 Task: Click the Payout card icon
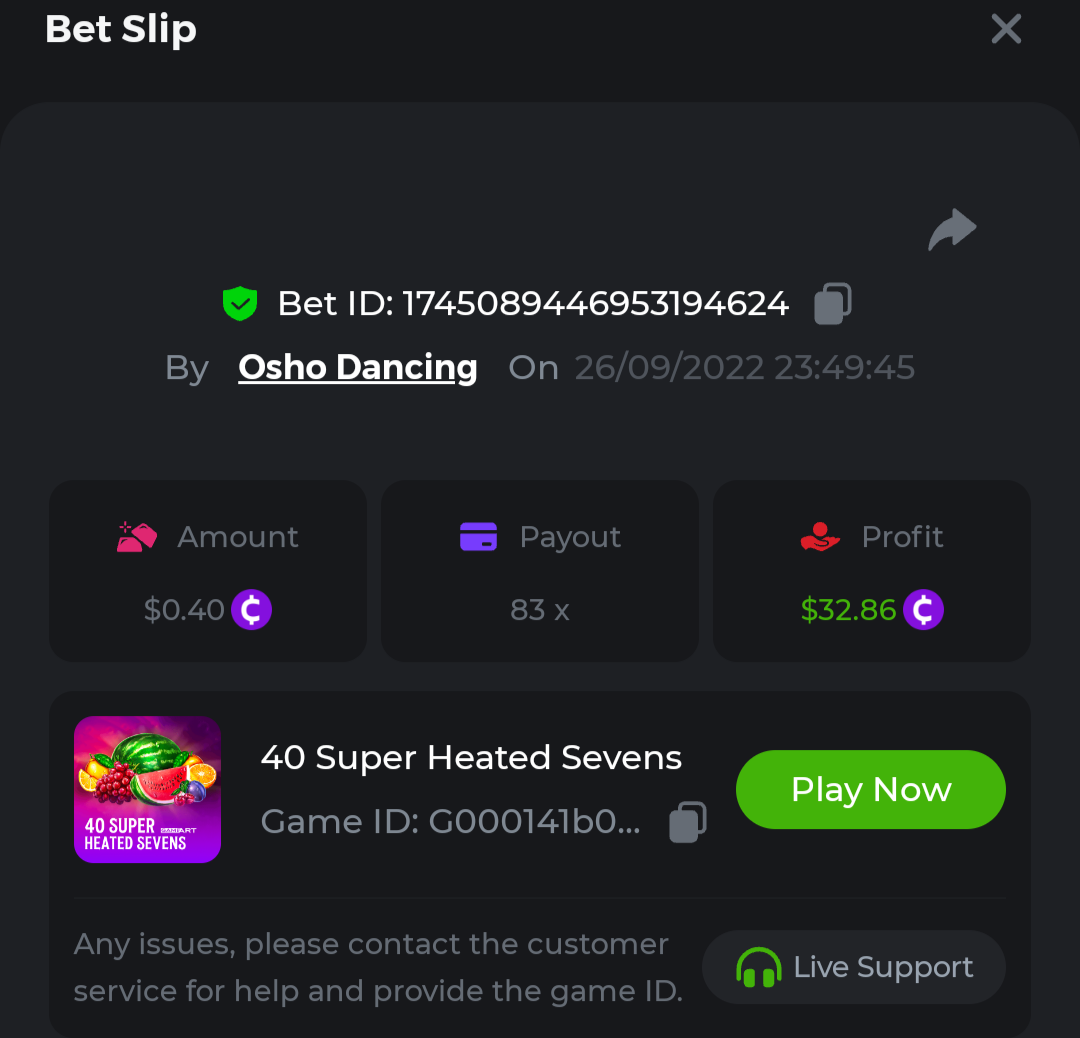(x=479, y=537)
